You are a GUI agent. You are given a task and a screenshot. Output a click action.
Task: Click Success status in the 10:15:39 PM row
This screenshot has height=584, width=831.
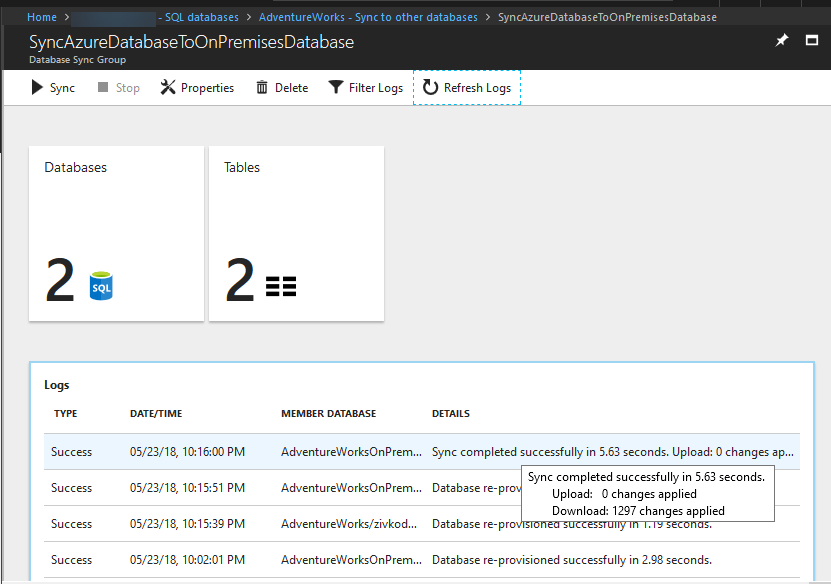(x=71, y=524)
